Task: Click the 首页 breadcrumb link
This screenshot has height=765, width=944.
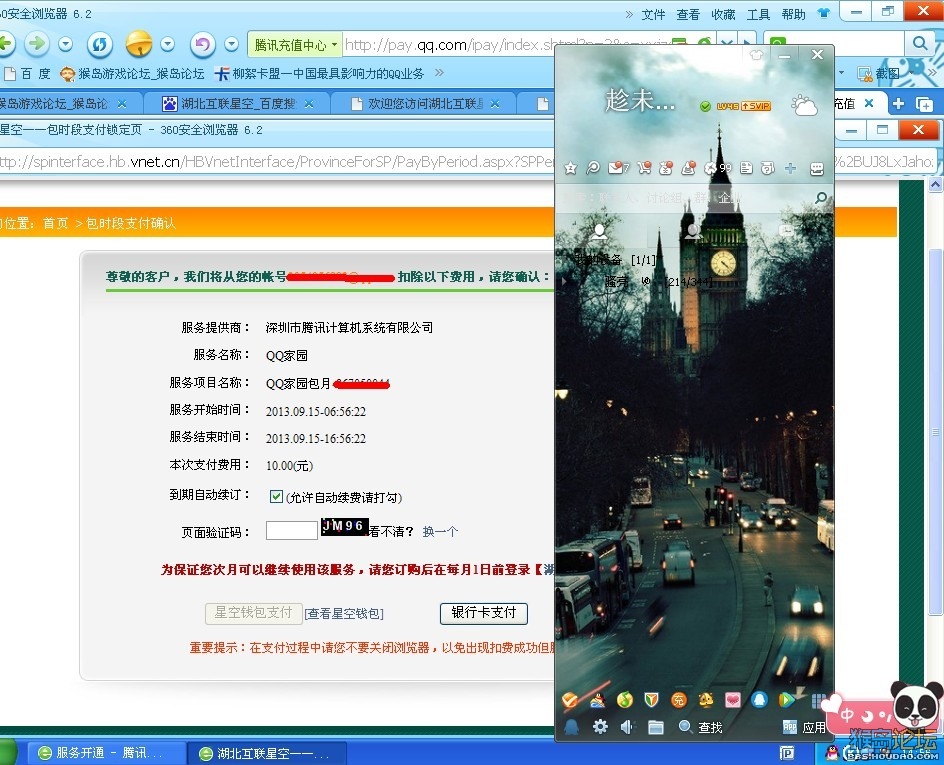Action: 55,223
